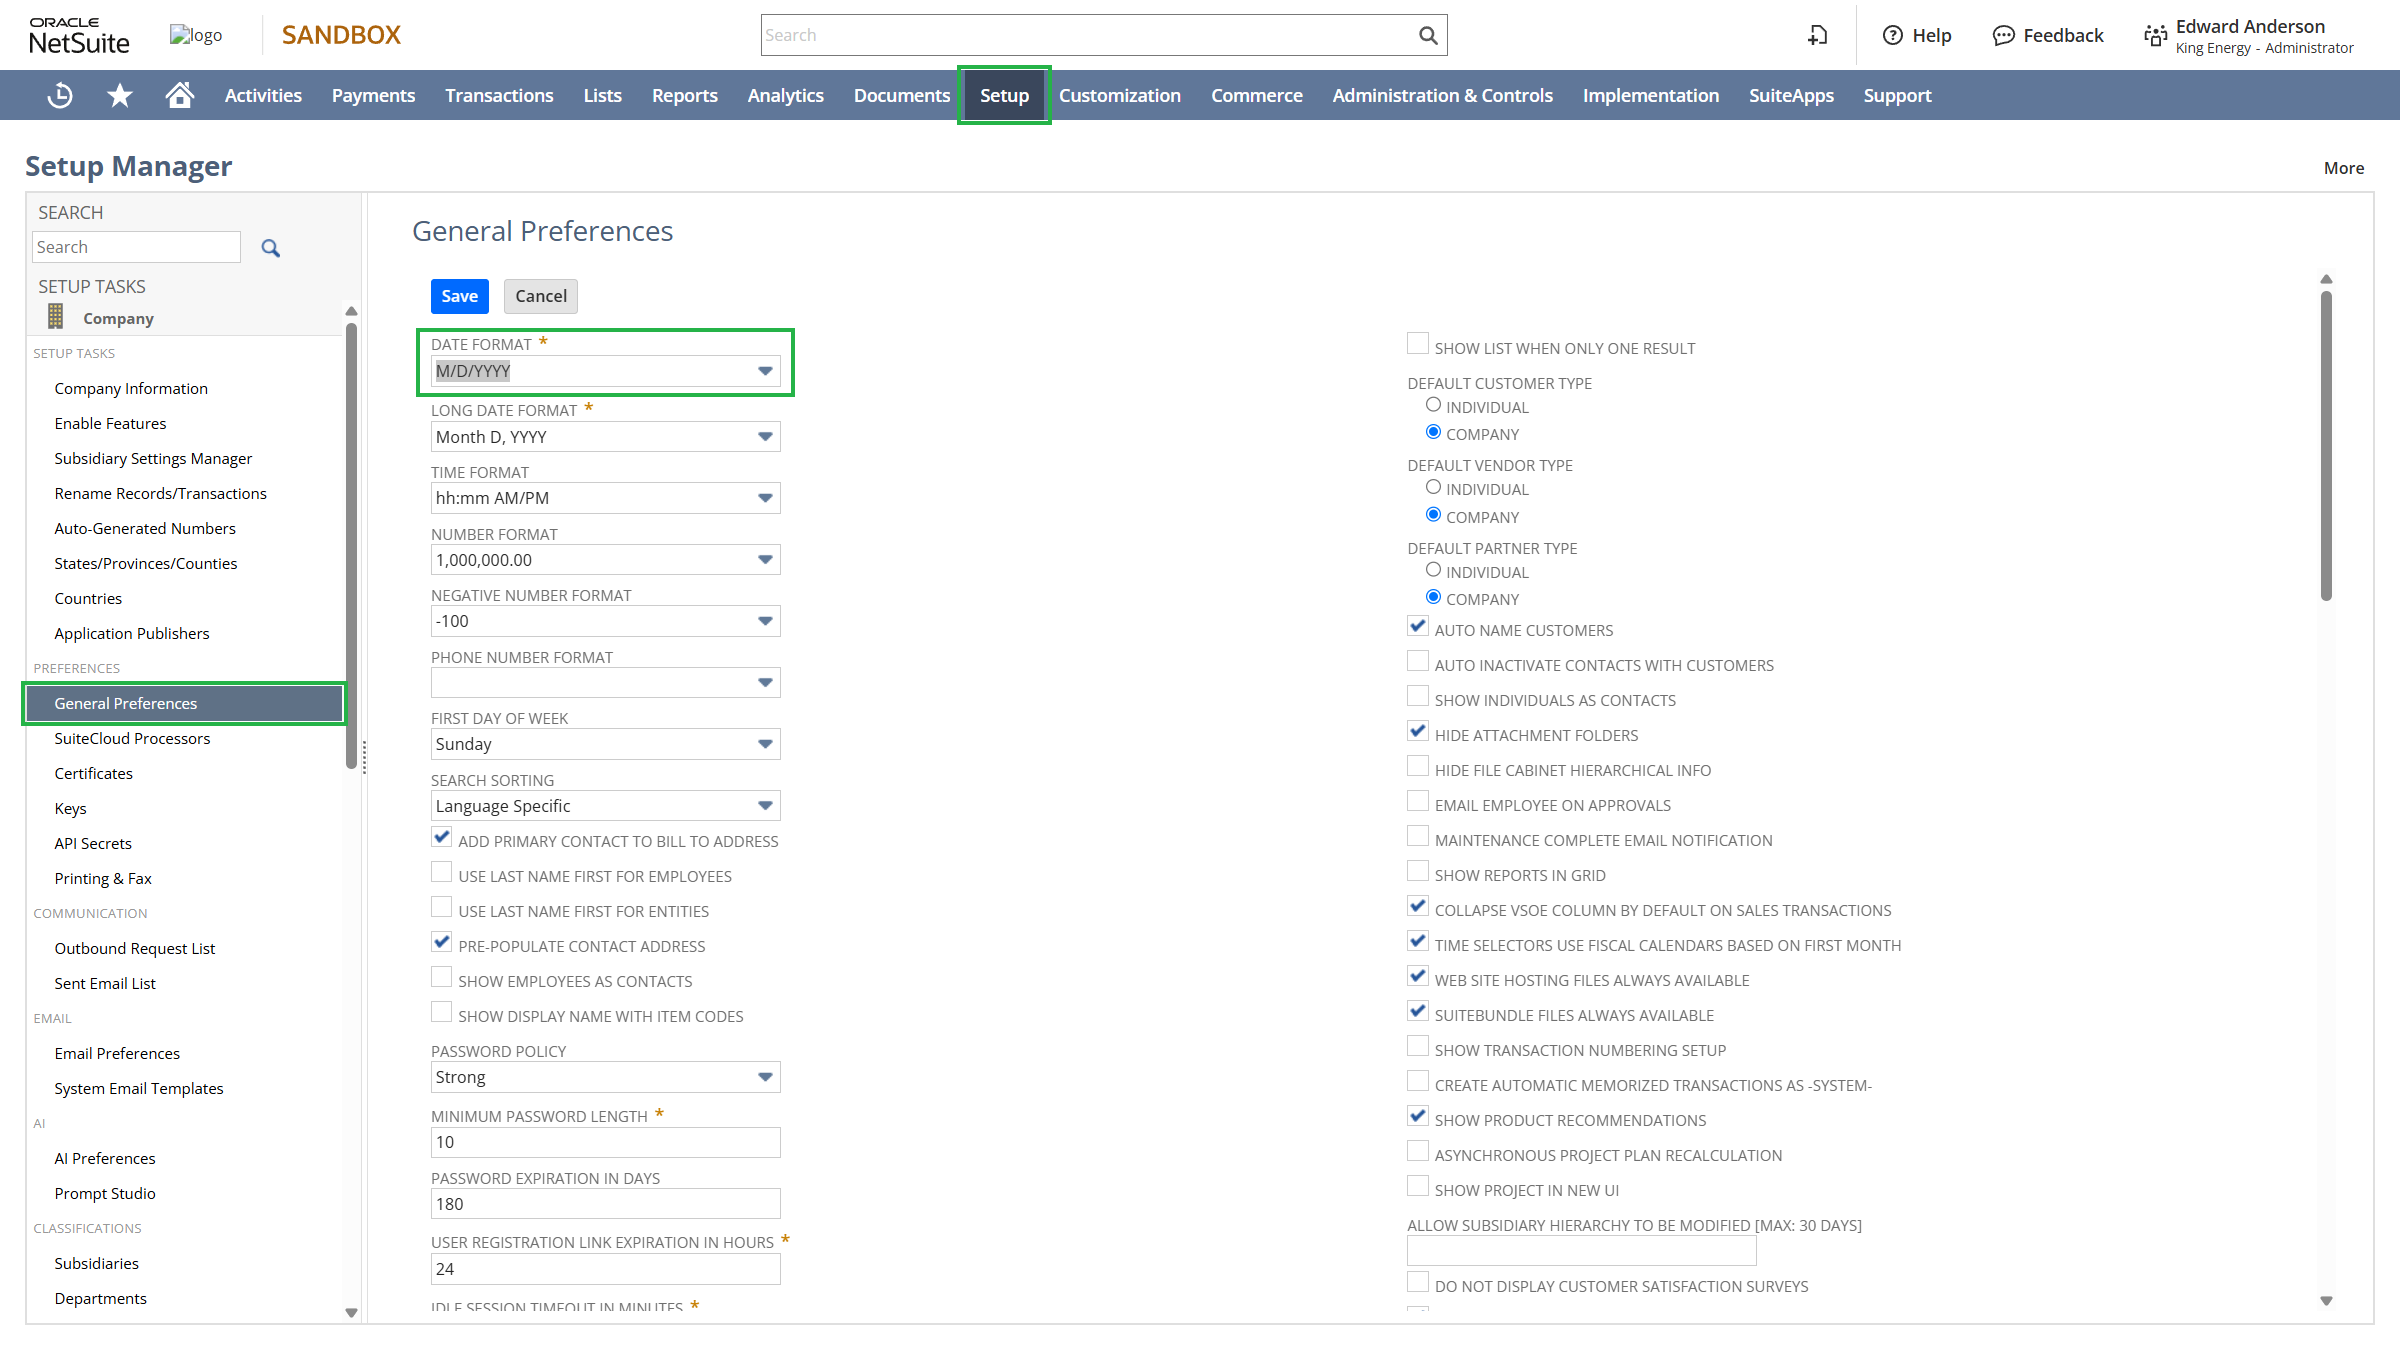Open Email Preferences in sidebar
This screenshot has height=1350, width=2400.
117,1053
